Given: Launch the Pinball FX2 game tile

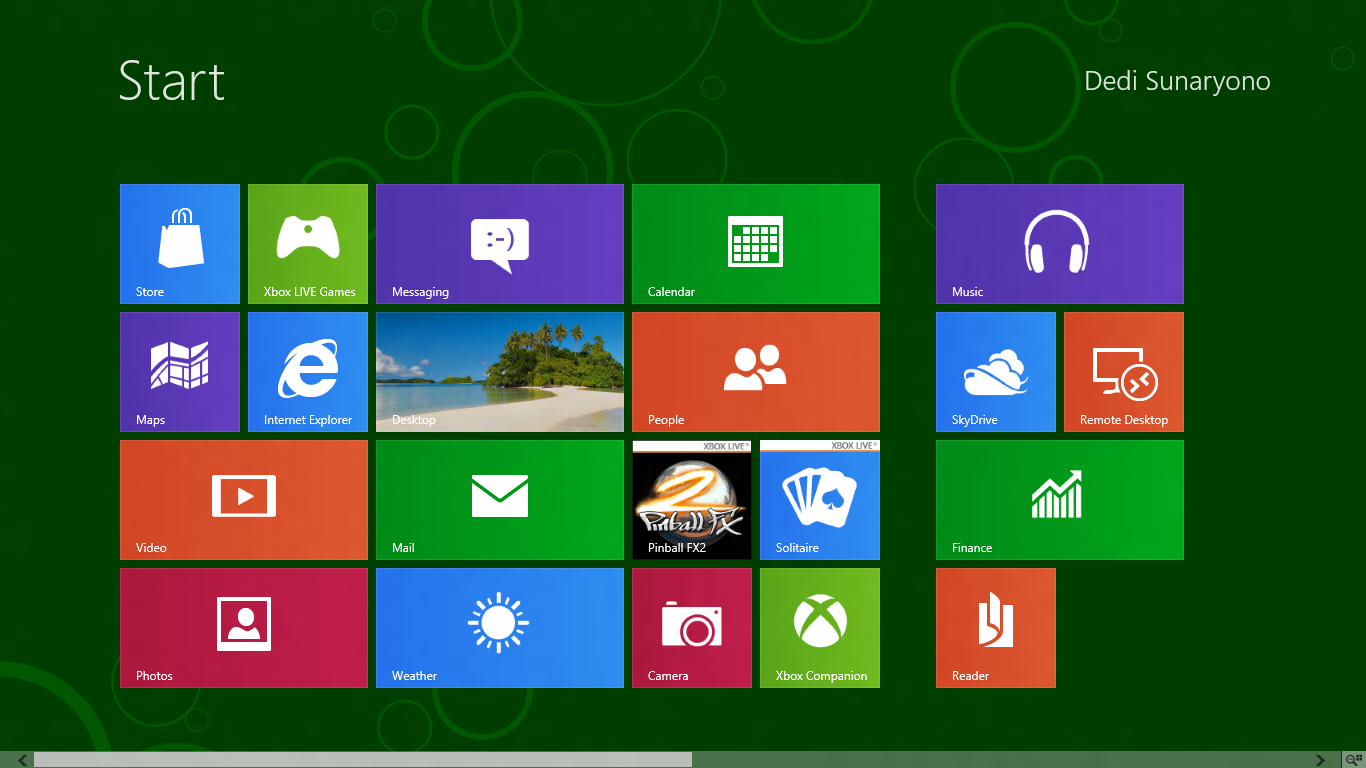Looking at the screenshot, I should [x=692, y=500].
